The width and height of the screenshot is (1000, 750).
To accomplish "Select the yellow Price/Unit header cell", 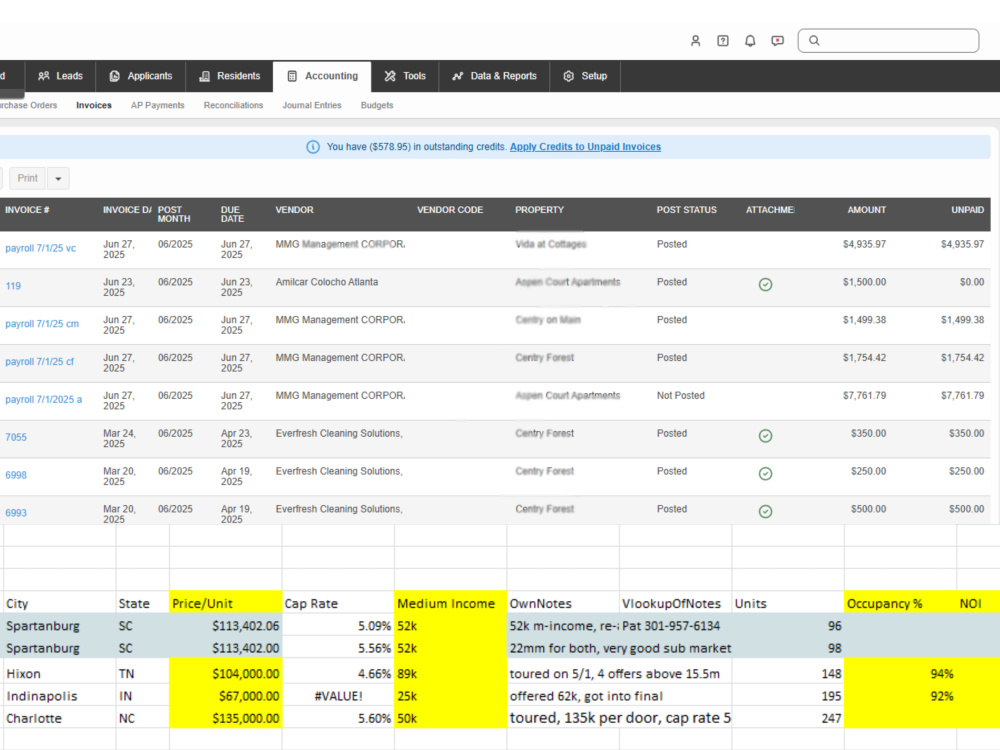I will point(226,603).
